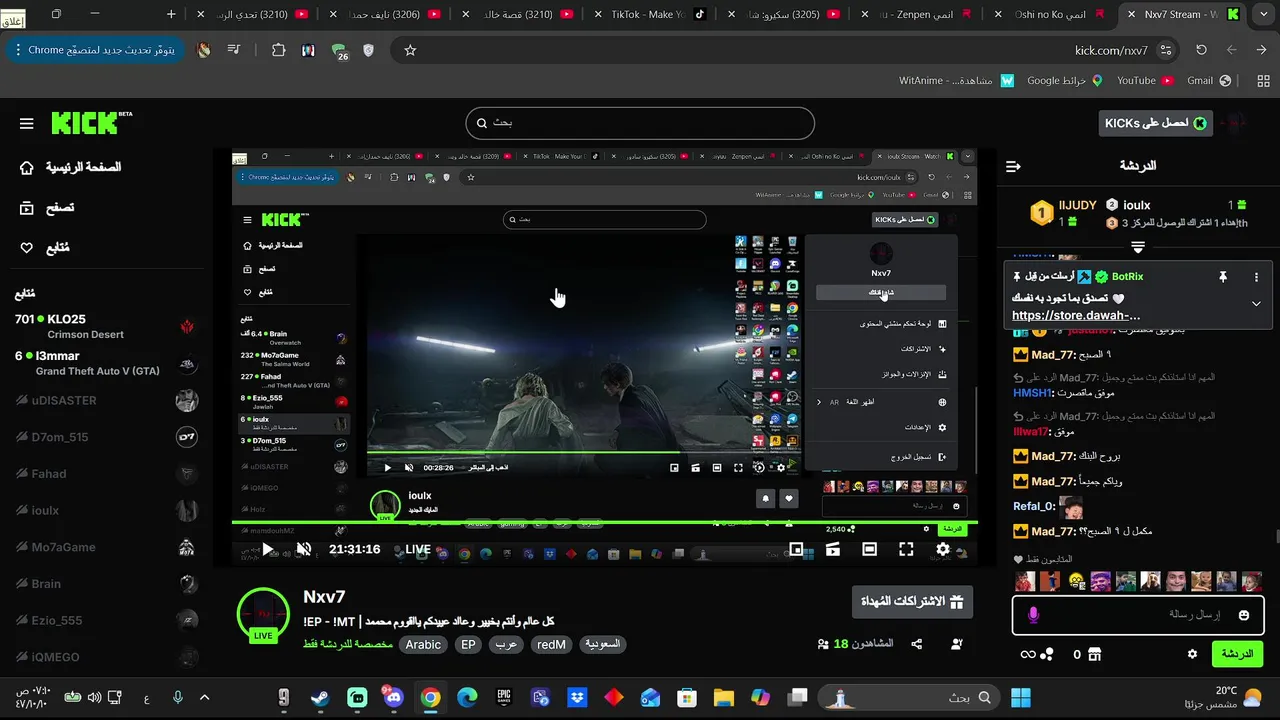Click the Windows taskbar search box
Screen dimensions: 1280x720
(x=910, y=697)
